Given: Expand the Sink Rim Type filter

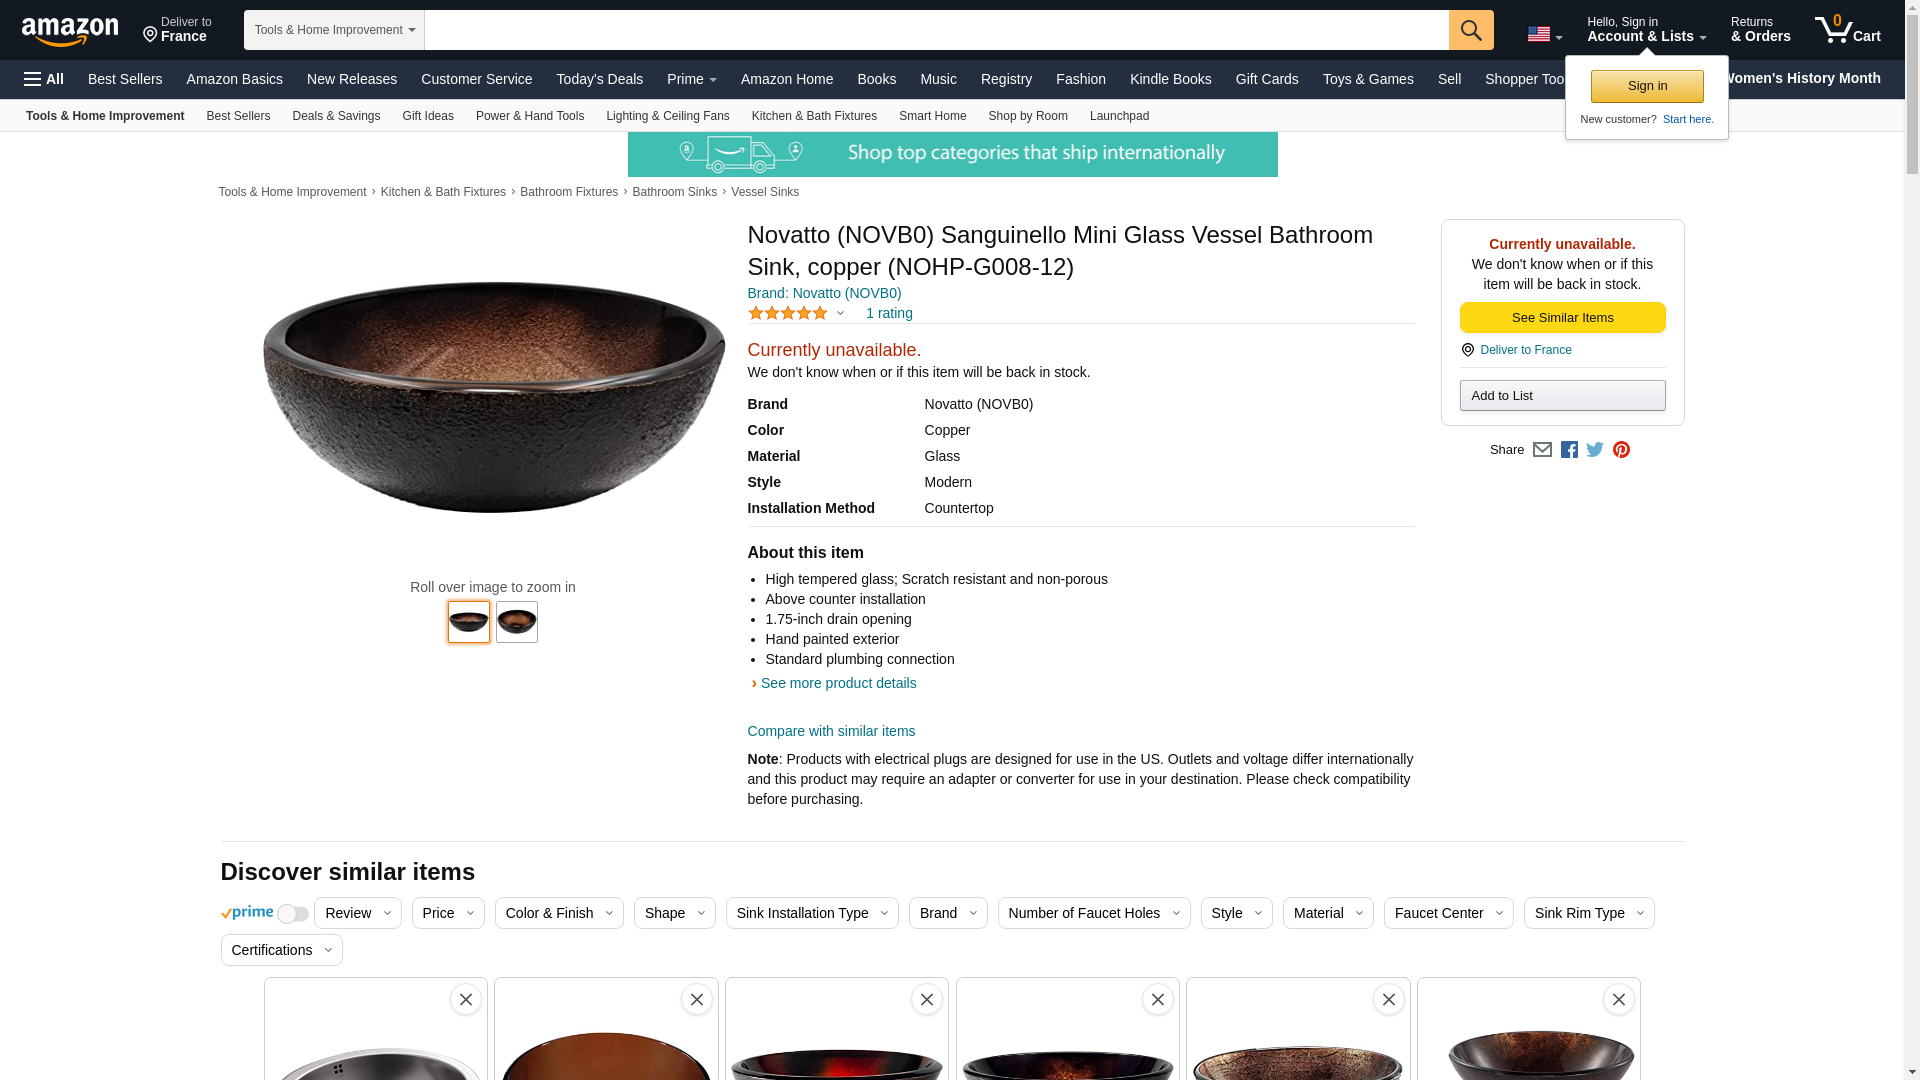Looking at the screenshot, I should tap(1588, 913).
